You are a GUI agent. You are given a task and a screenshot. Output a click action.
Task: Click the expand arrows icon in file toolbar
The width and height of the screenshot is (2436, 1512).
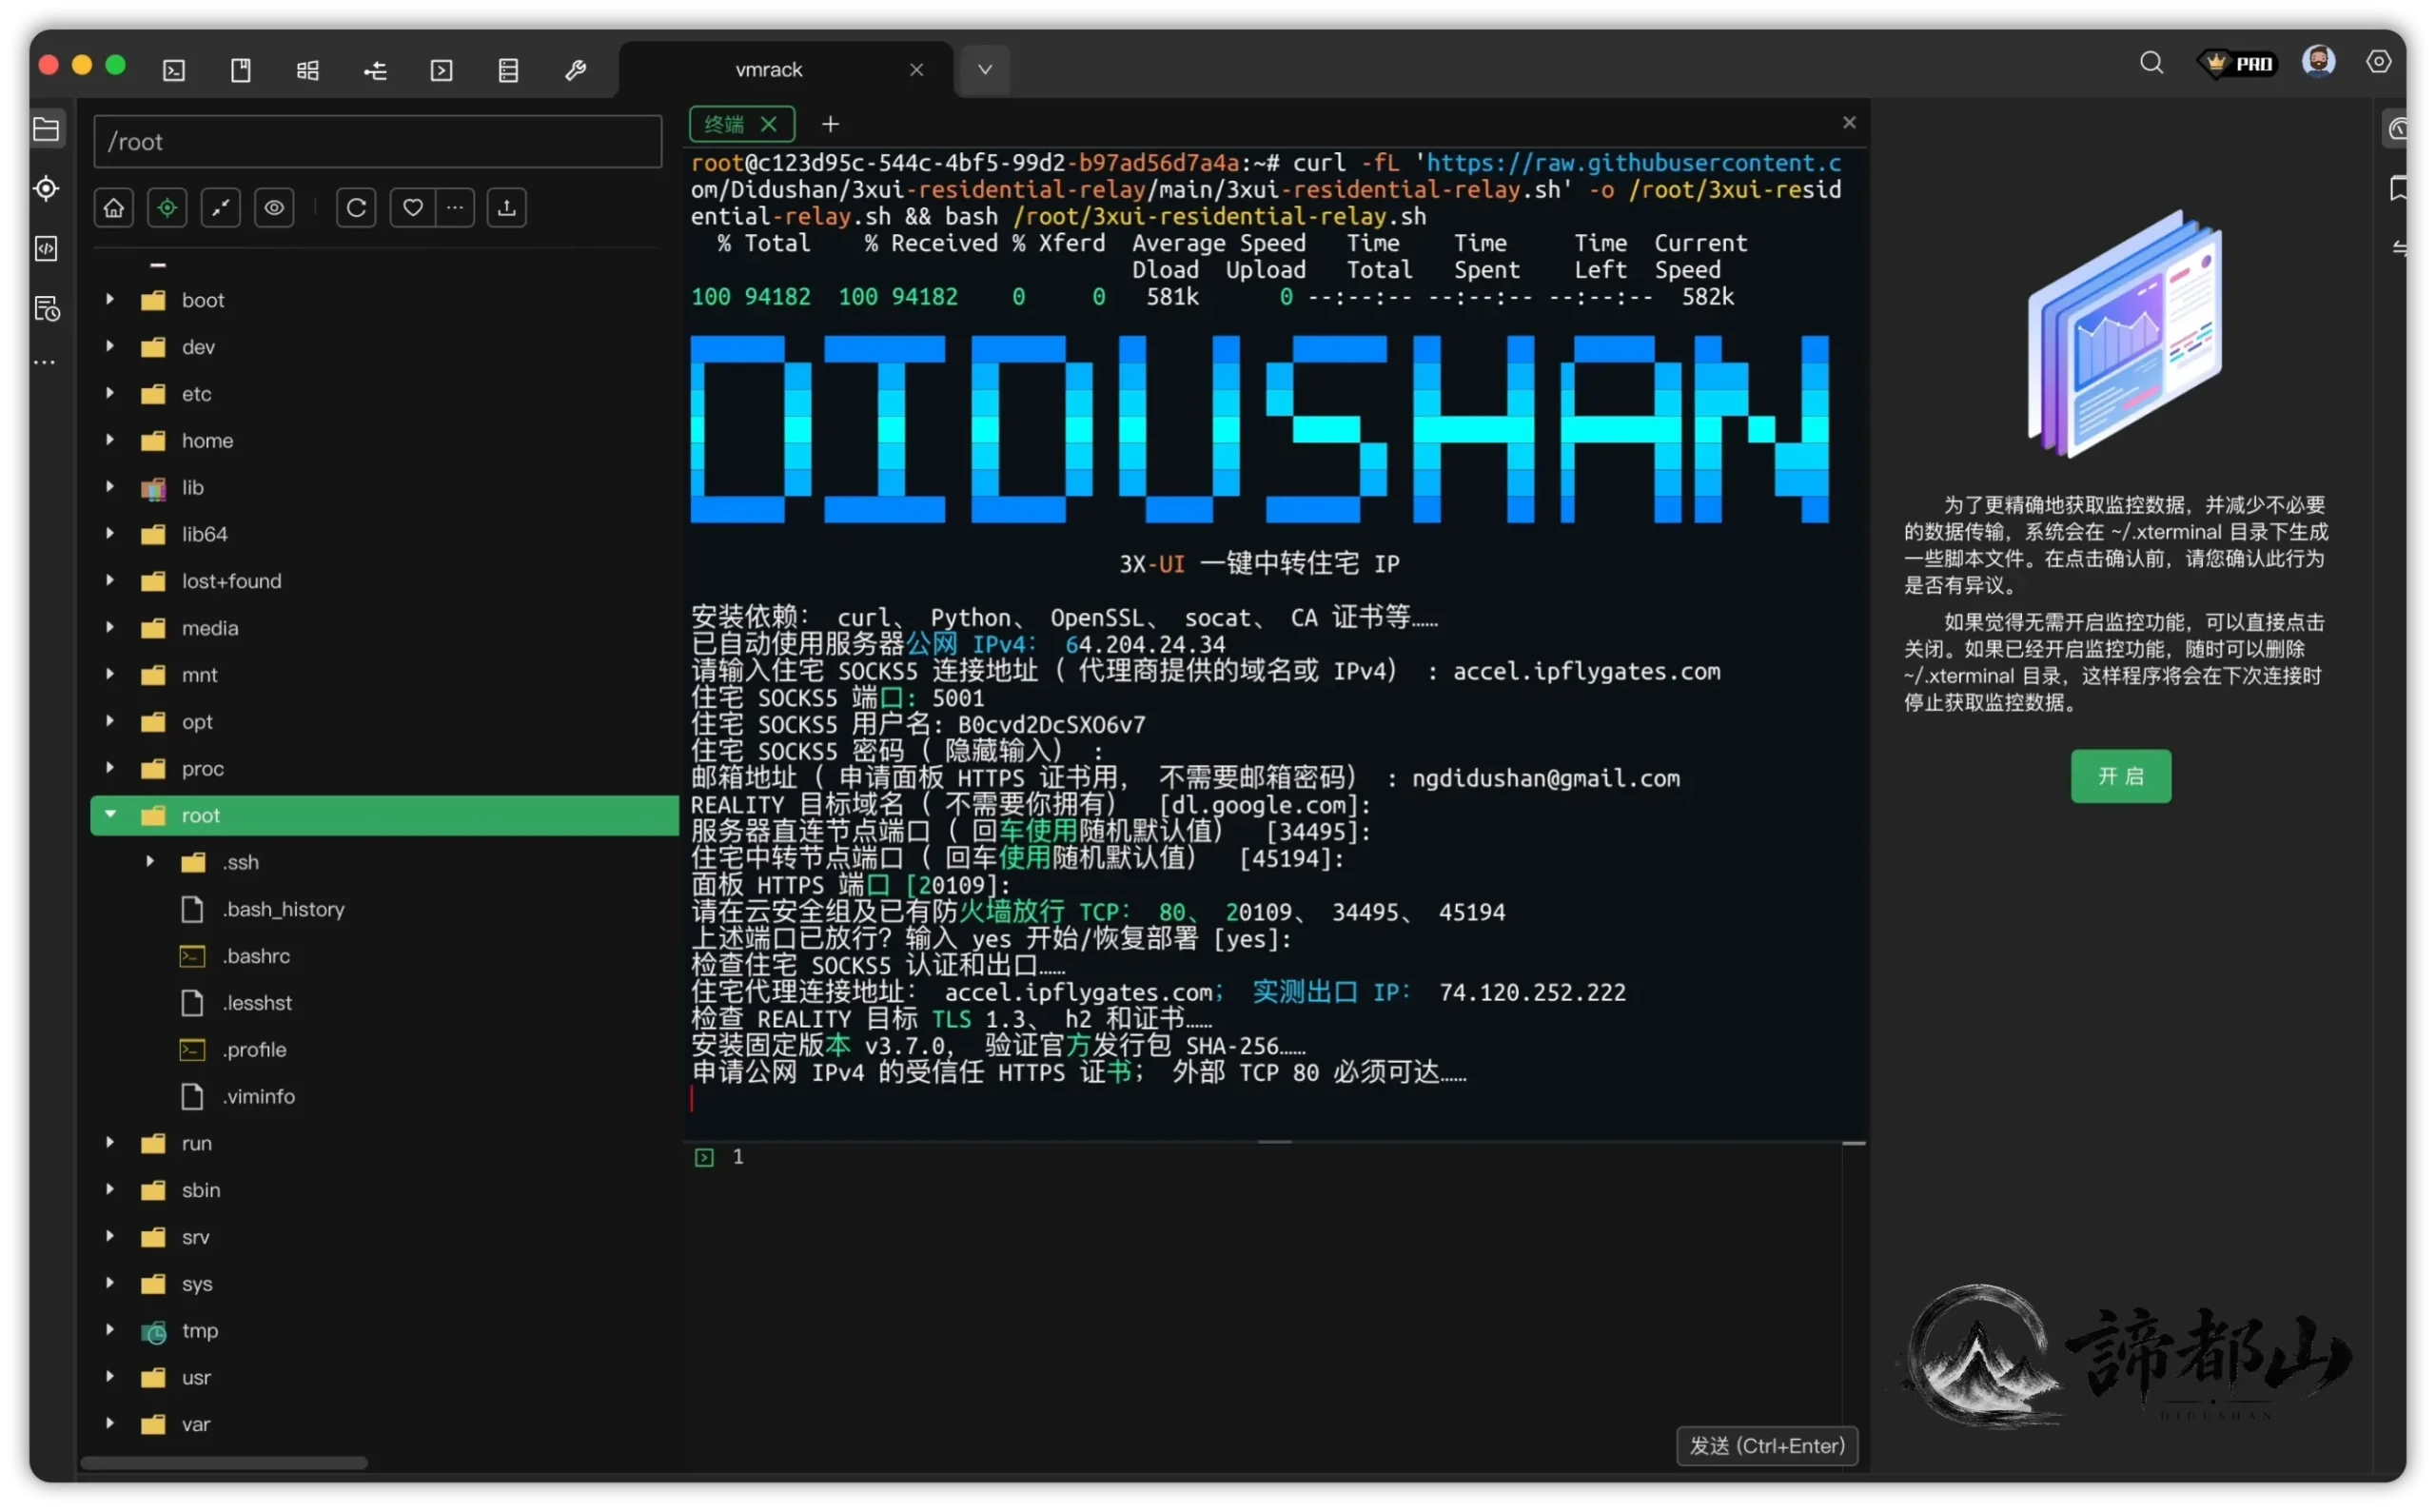pos(221,208)
